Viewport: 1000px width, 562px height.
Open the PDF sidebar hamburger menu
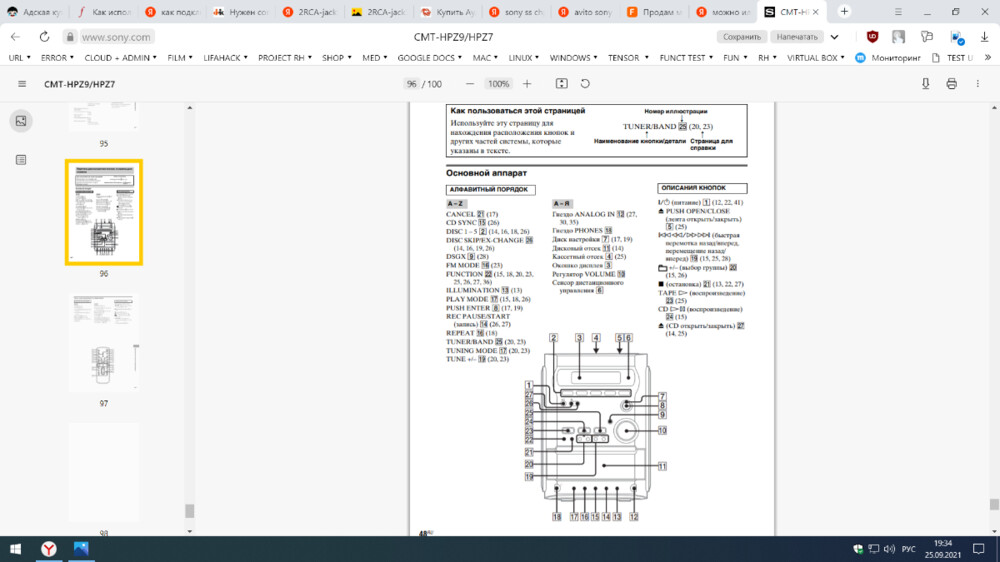click(22, 84)
